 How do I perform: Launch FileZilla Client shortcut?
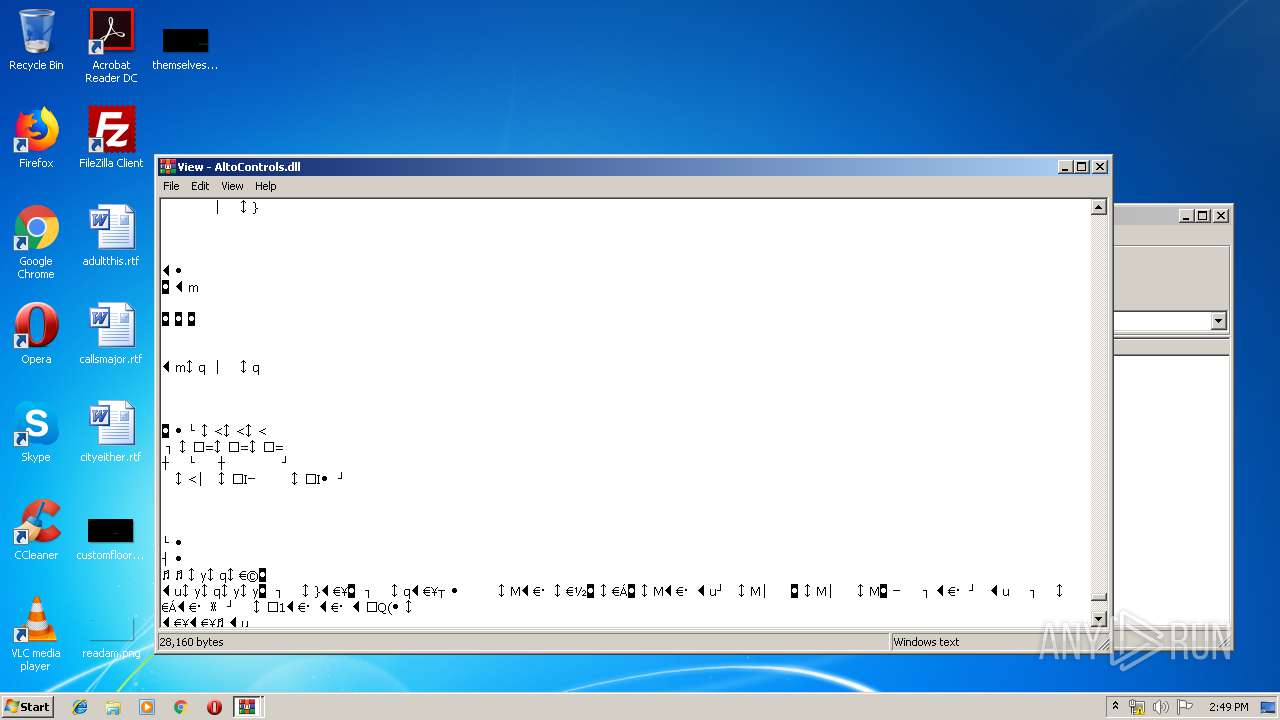(111, 138)
